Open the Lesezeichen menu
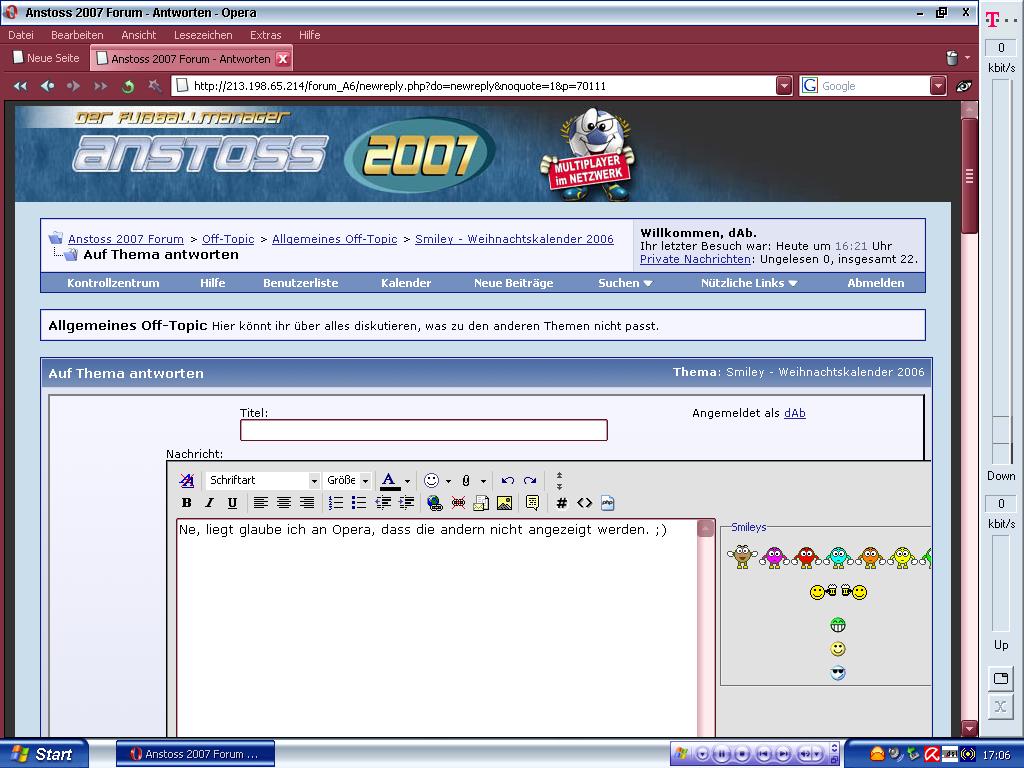The image size is (1024, 768). point(203,35)
